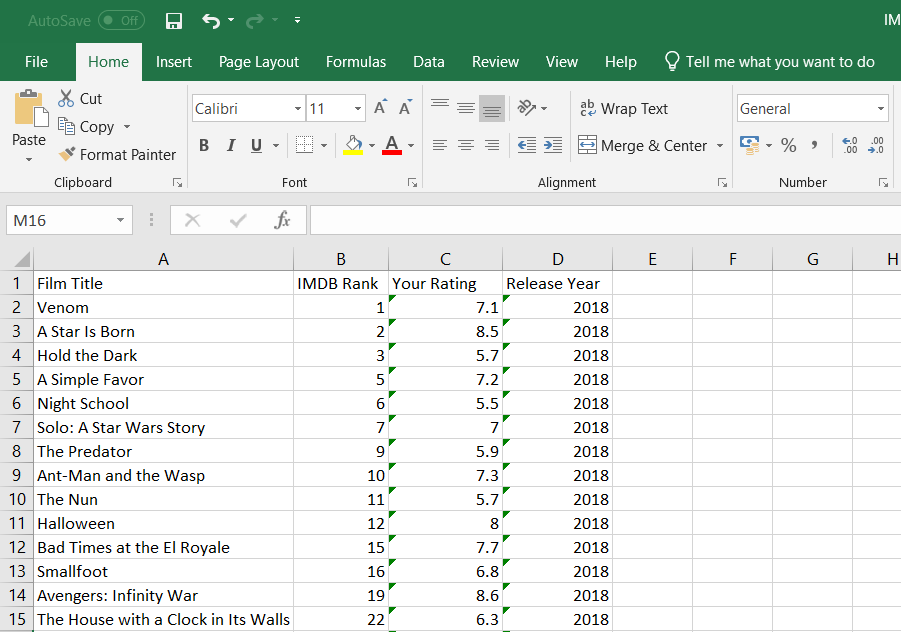Toggle Bold formatting
This screenshot has width=901, height=632.
[x=204, y=145]
